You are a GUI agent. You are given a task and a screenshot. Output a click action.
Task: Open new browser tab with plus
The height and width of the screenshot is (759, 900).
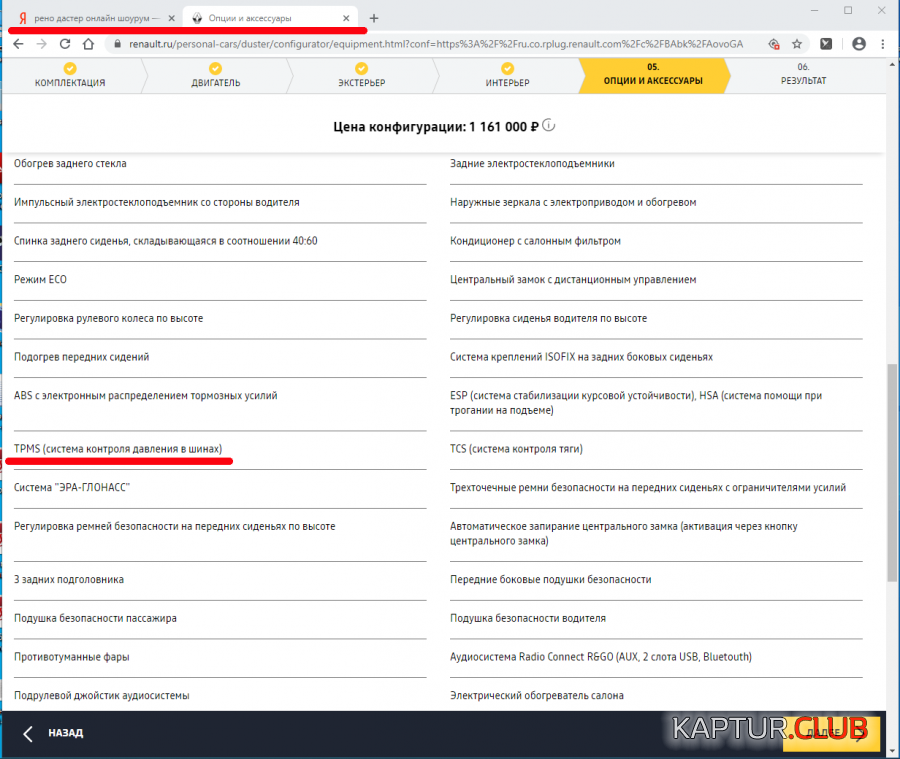(374, 18)
